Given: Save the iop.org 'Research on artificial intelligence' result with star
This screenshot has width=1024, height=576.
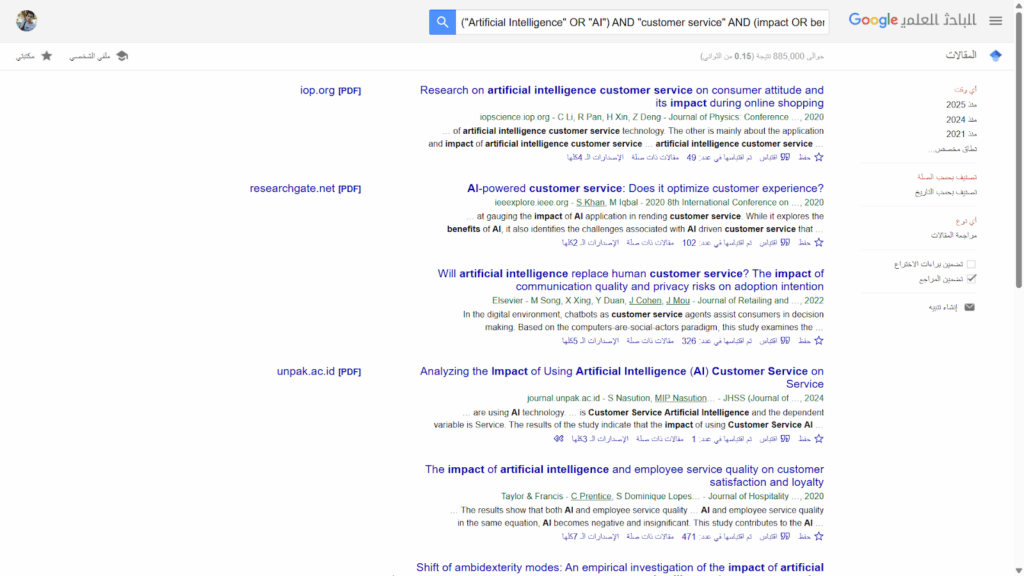Looking at the screenshot, I should [x=818, y=157].
